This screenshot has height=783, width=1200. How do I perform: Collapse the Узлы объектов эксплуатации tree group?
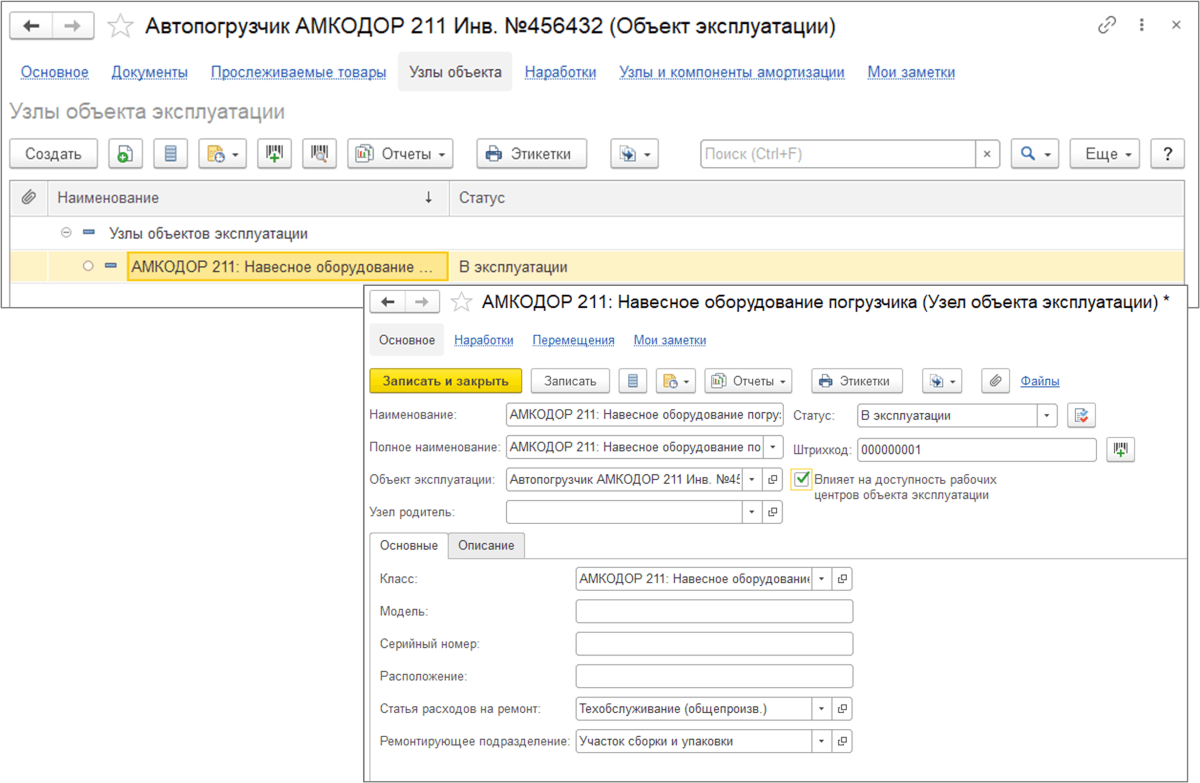click(67, 233)
